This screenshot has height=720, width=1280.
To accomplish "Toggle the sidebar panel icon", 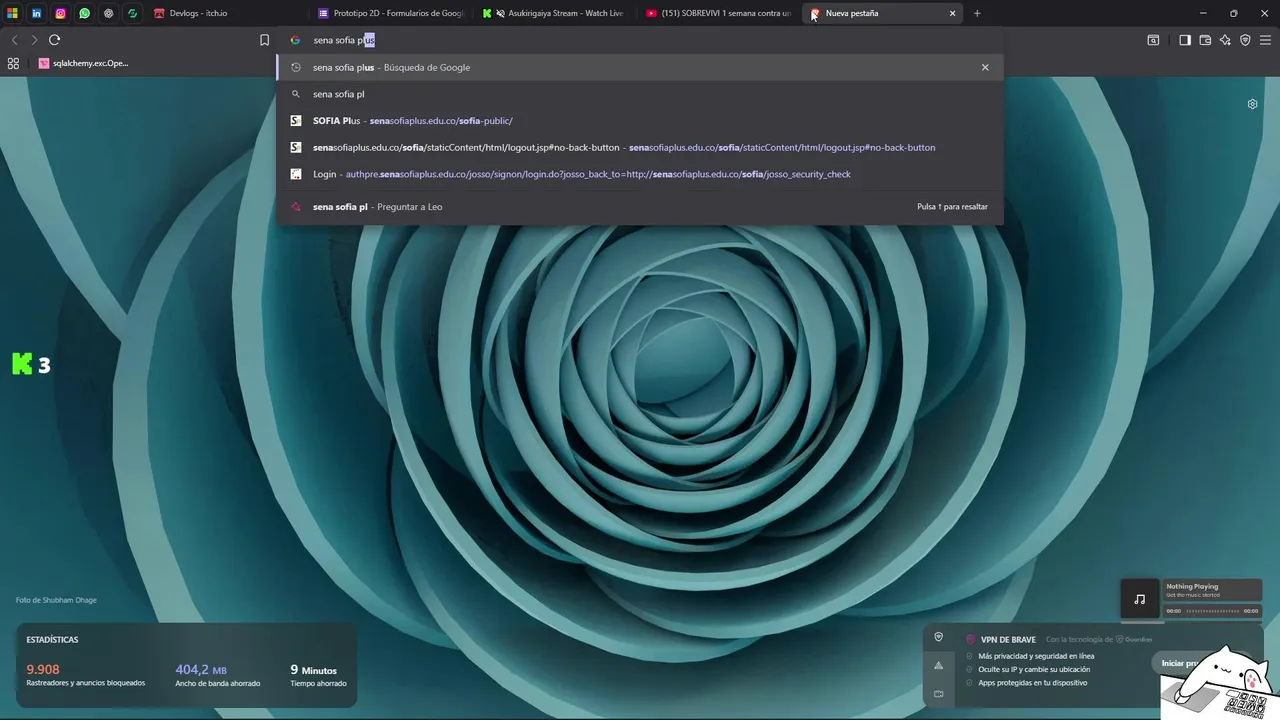I will click(x=1185, y=40).
